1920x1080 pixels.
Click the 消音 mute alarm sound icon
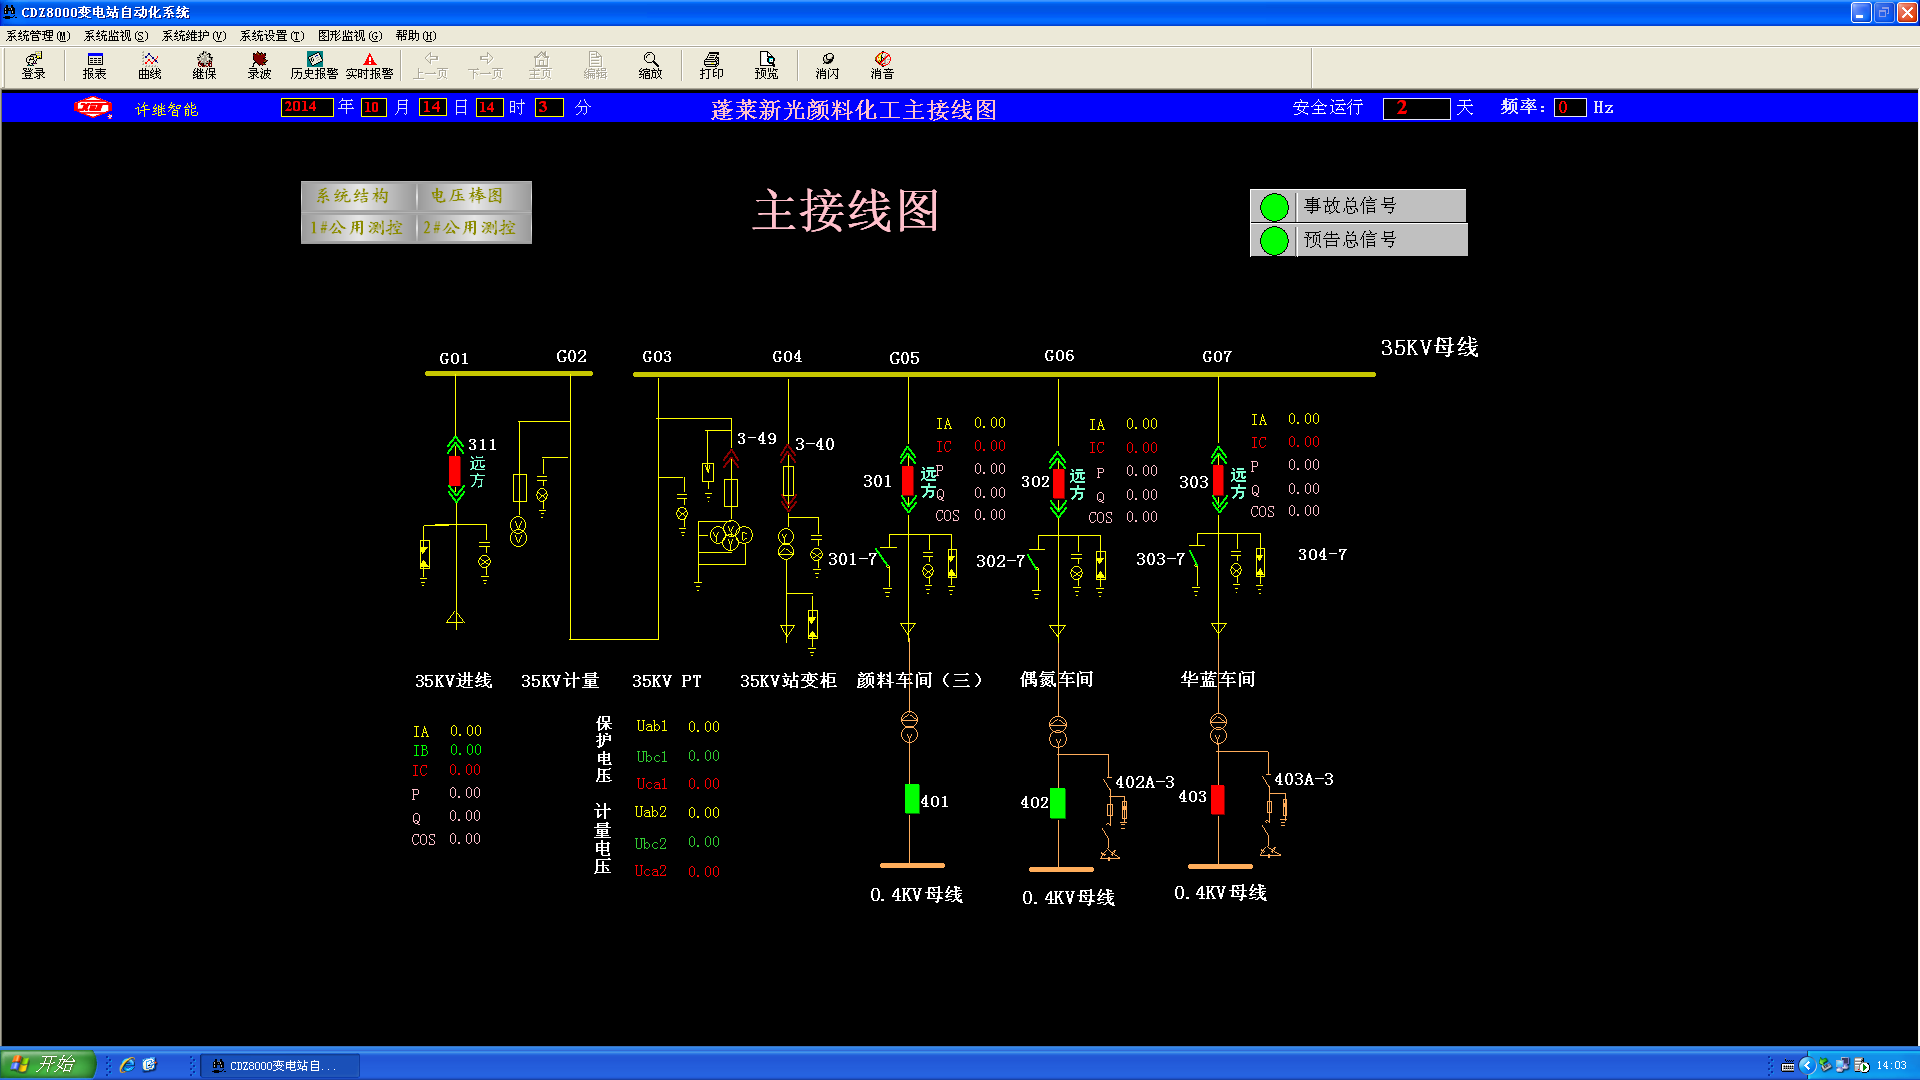click(x=882, y=65)
